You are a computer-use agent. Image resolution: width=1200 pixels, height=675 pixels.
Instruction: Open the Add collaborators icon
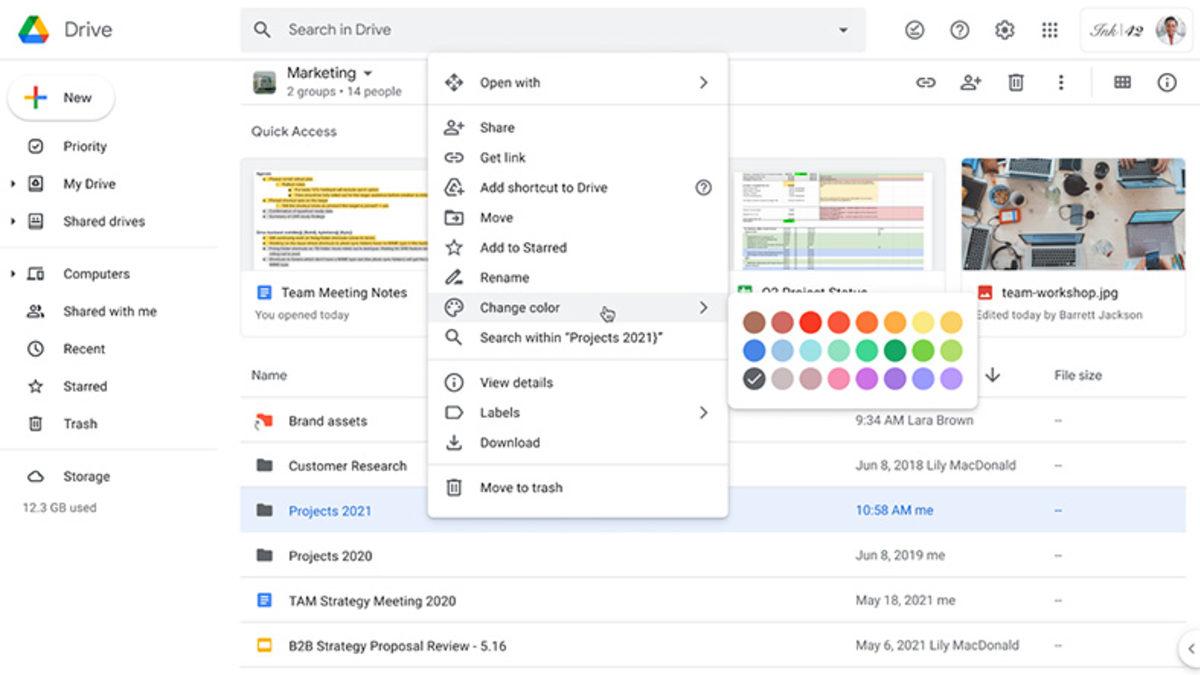pyautogui.click(x=969, y=83)
